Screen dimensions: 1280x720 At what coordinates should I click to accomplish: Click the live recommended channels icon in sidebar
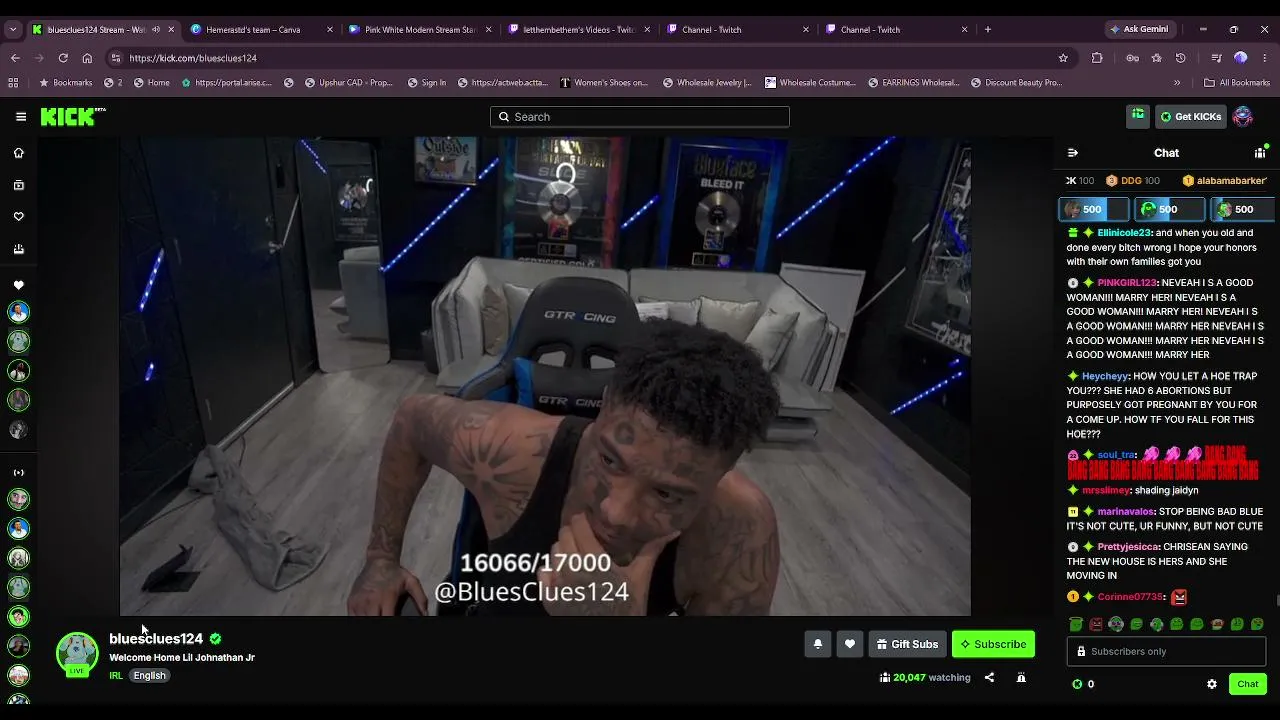coord(18,473)
